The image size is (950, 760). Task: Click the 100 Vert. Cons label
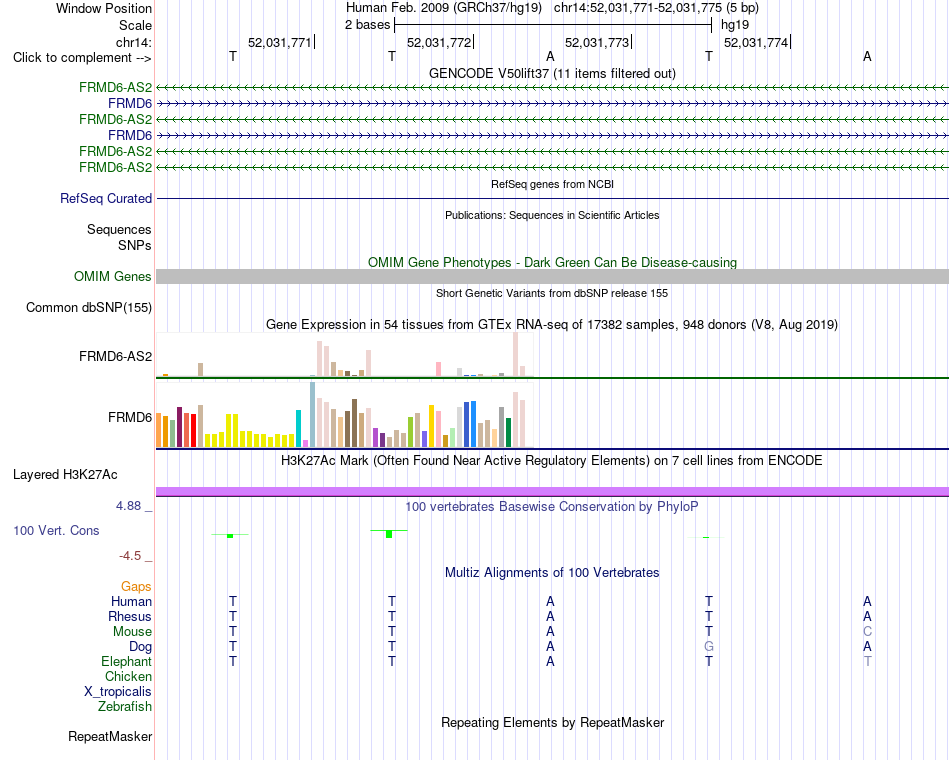coord(56,530)
